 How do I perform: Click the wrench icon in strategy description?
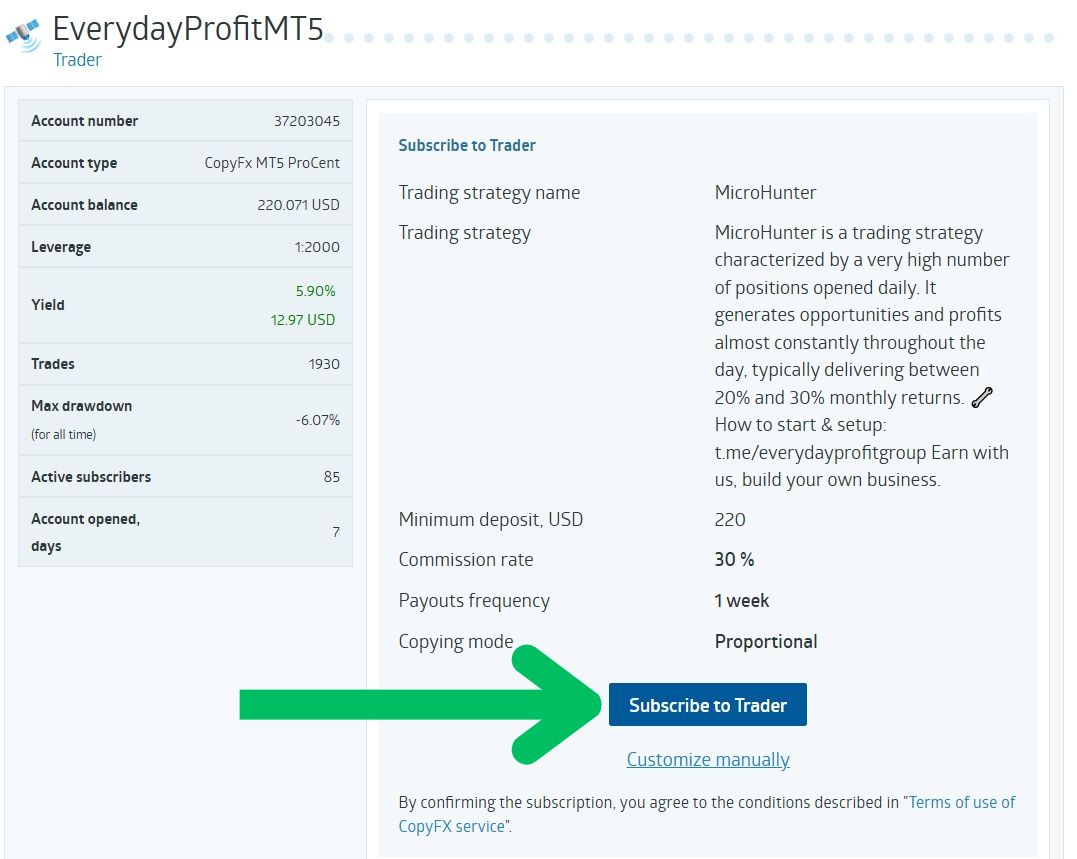pyautogui.click(x=982, y=398)
